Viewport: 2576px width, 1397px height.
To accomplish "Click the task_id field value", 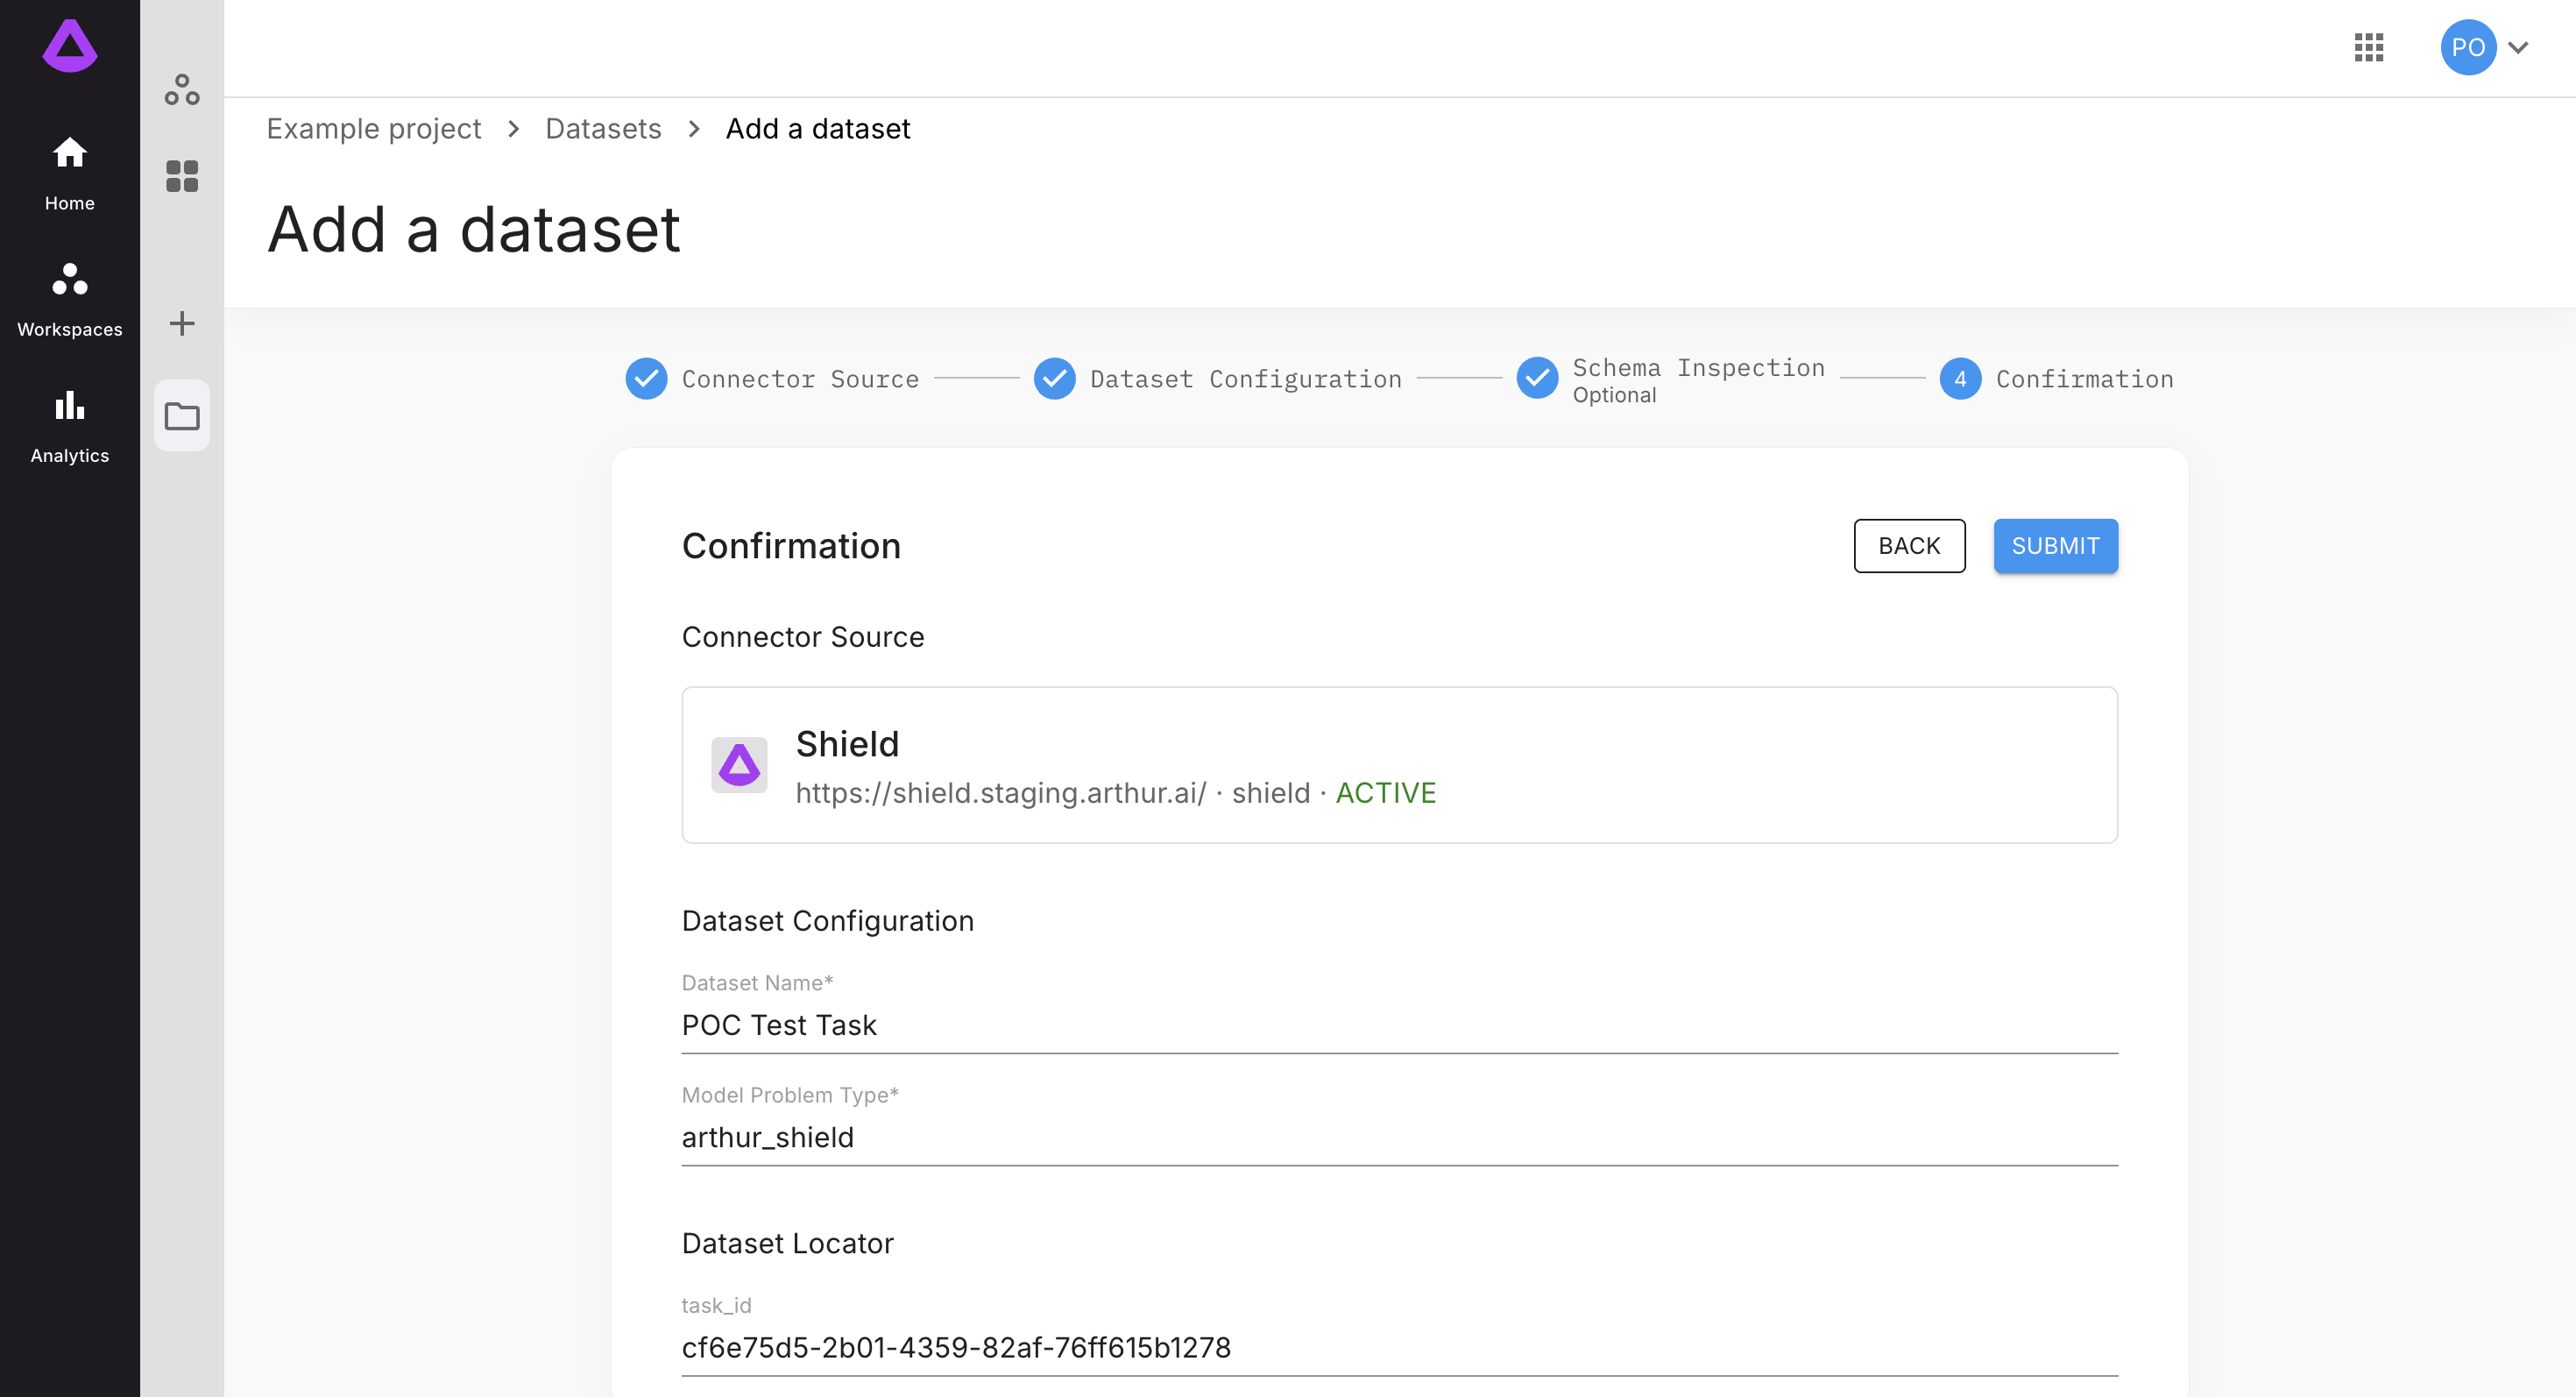I will click(x=1399, y=1347).
